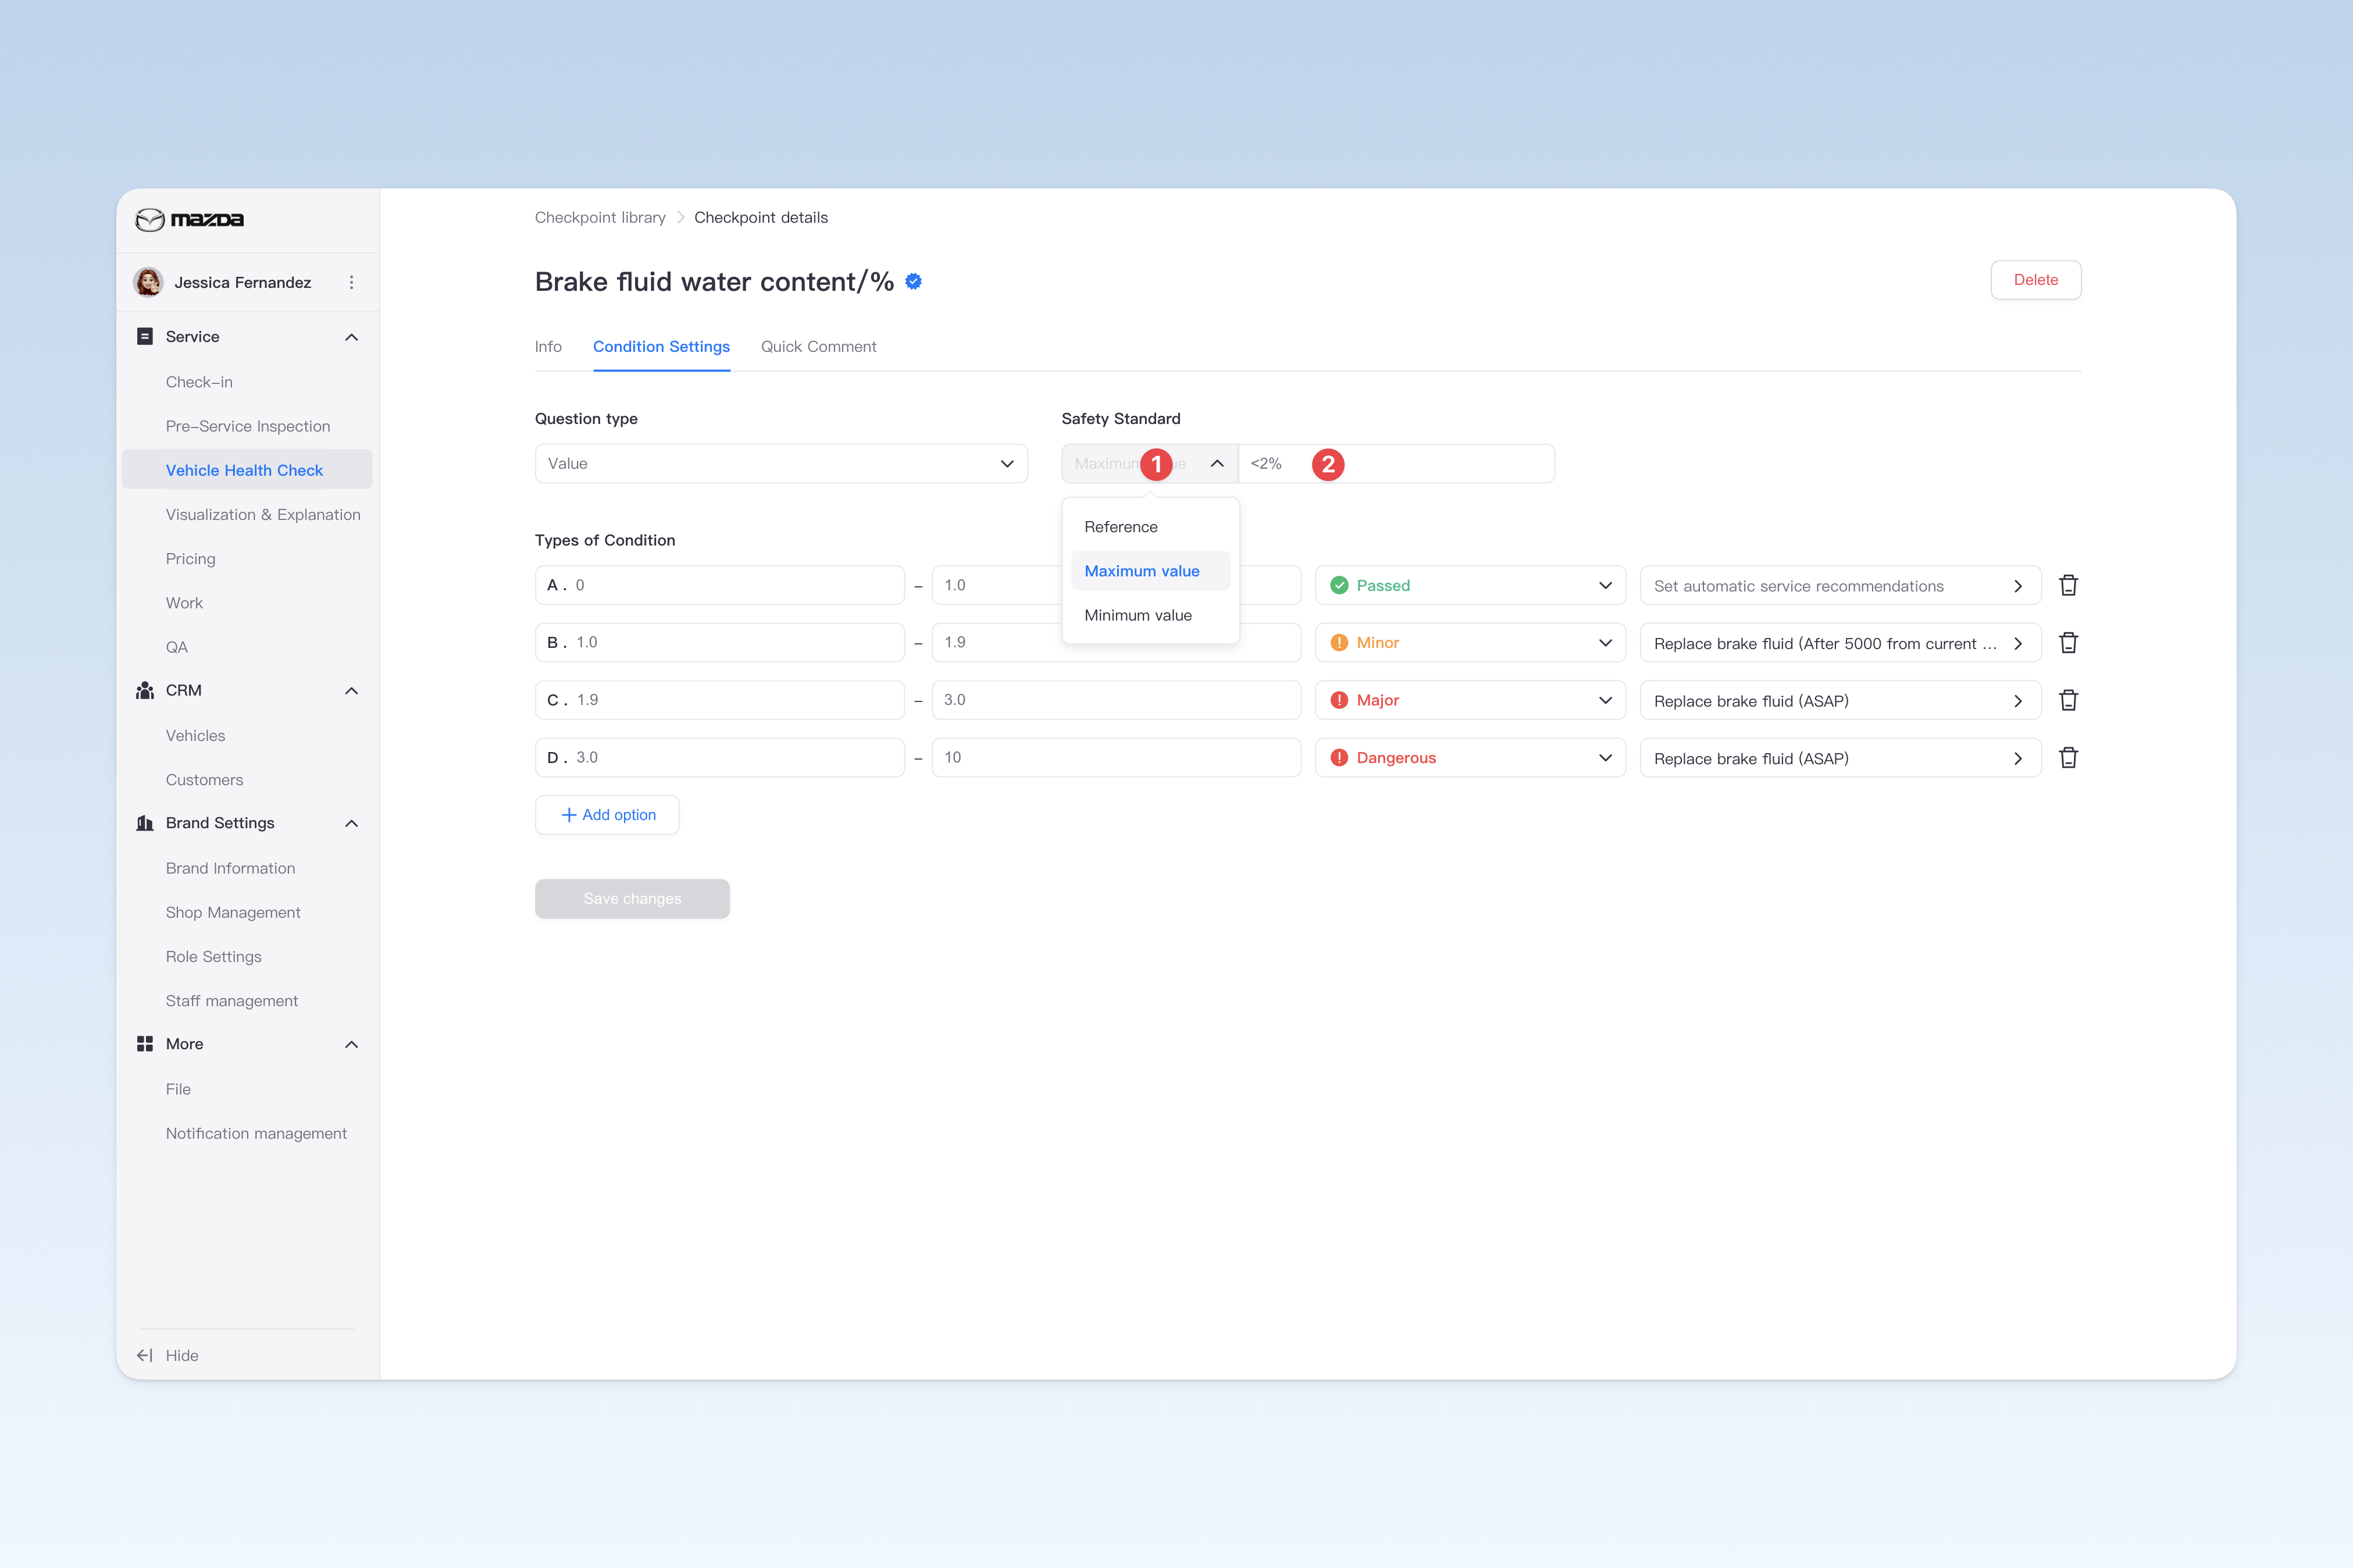
Task: Open the three-dot menu beside Jessica Fernandez
Action: pos(351,282)
